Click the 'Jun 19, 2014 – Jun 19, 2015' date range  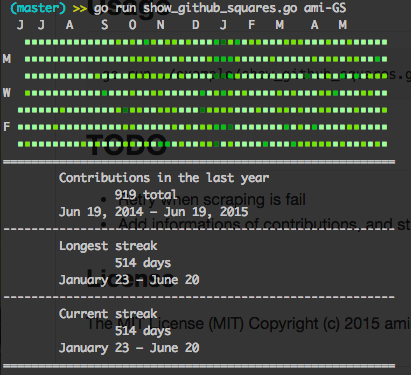(154, 212)
